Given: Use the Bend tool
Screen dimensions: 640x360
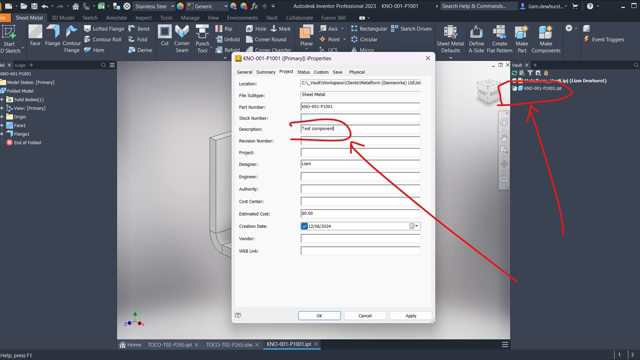Looking at the screenshot, I should point(139,29).
